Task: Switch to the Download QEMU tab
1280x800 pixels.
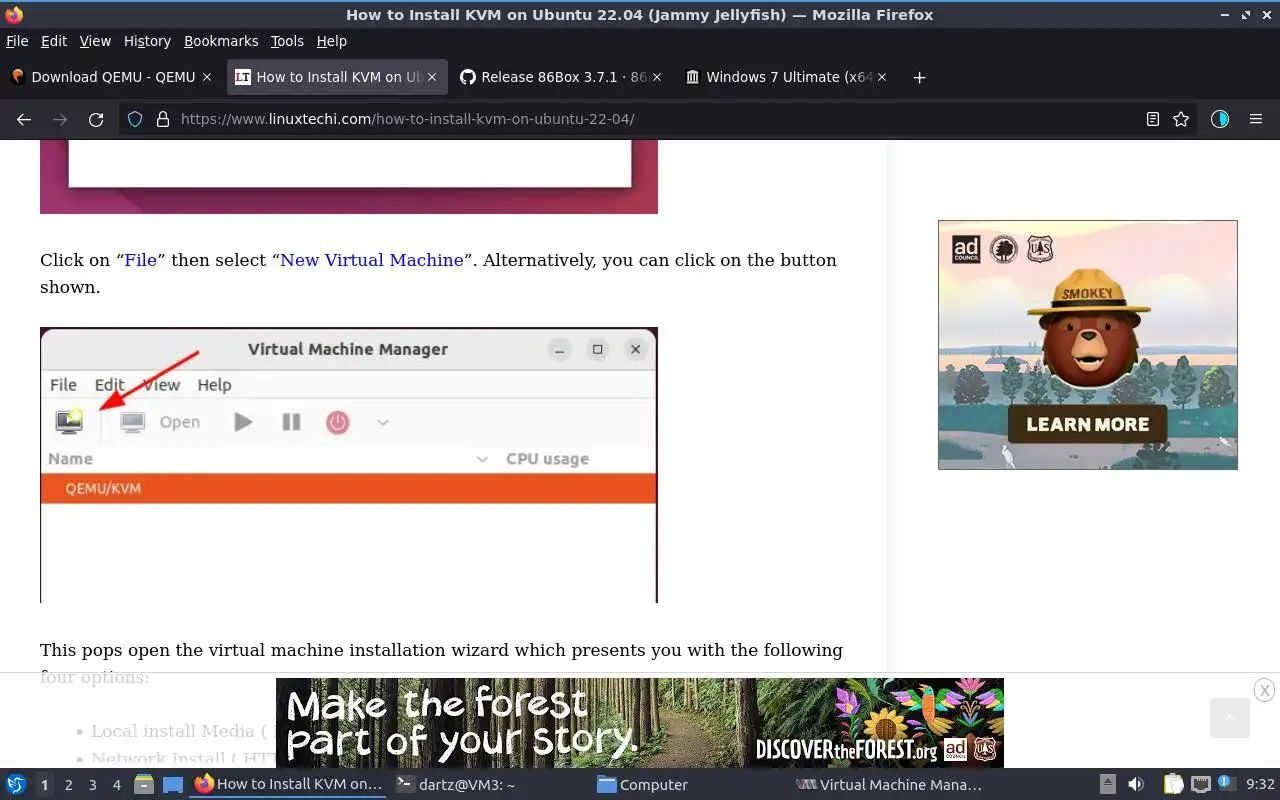Action: [110, 77]
